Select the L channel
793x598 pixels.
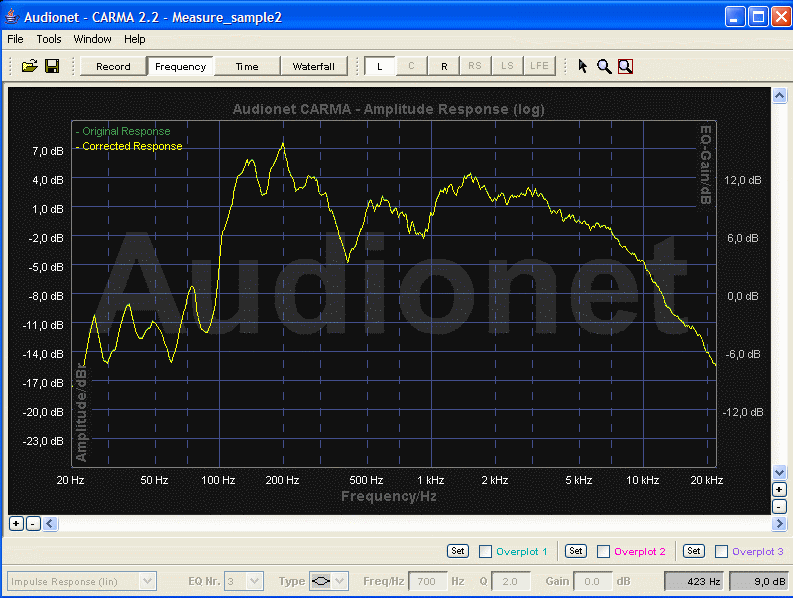(380, 66)
